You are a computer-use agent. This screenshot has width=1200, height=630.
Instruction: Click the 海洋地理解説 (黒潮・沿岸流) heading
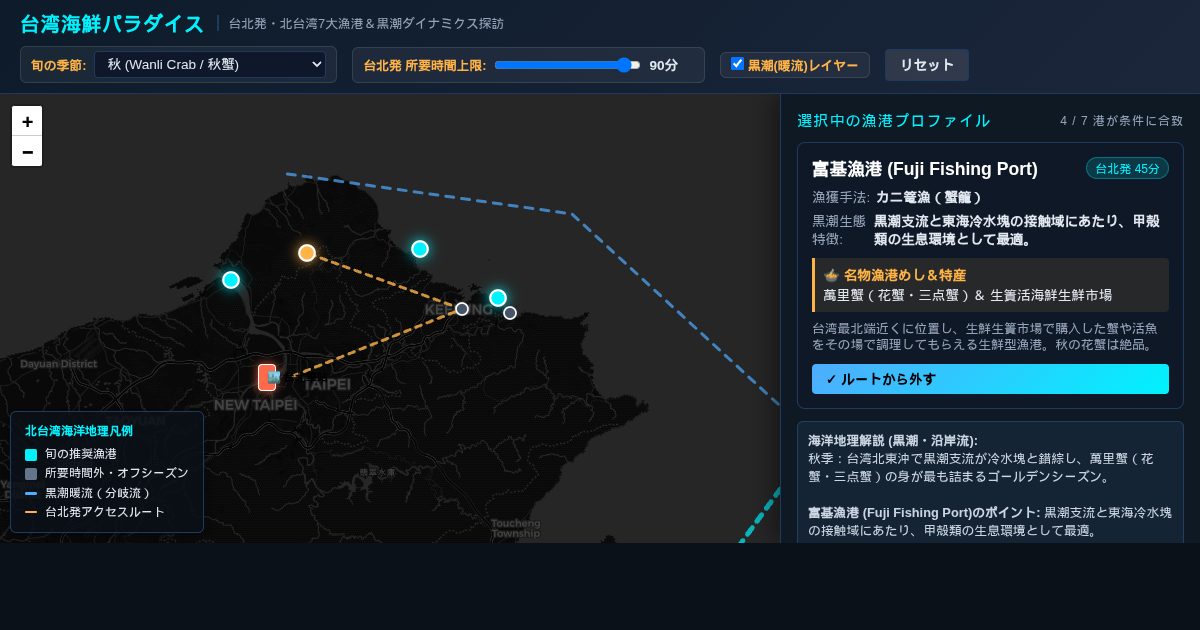(893, 440)
